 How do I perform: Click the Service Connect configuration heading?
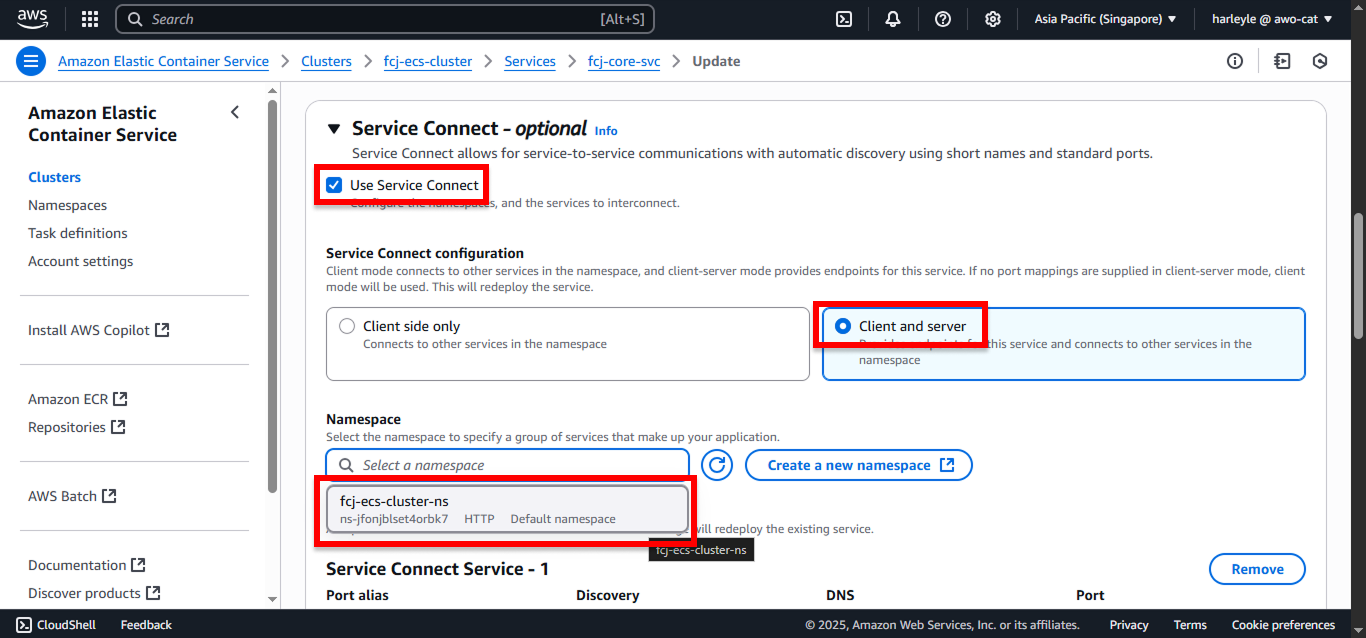click(x=425, y=253)
